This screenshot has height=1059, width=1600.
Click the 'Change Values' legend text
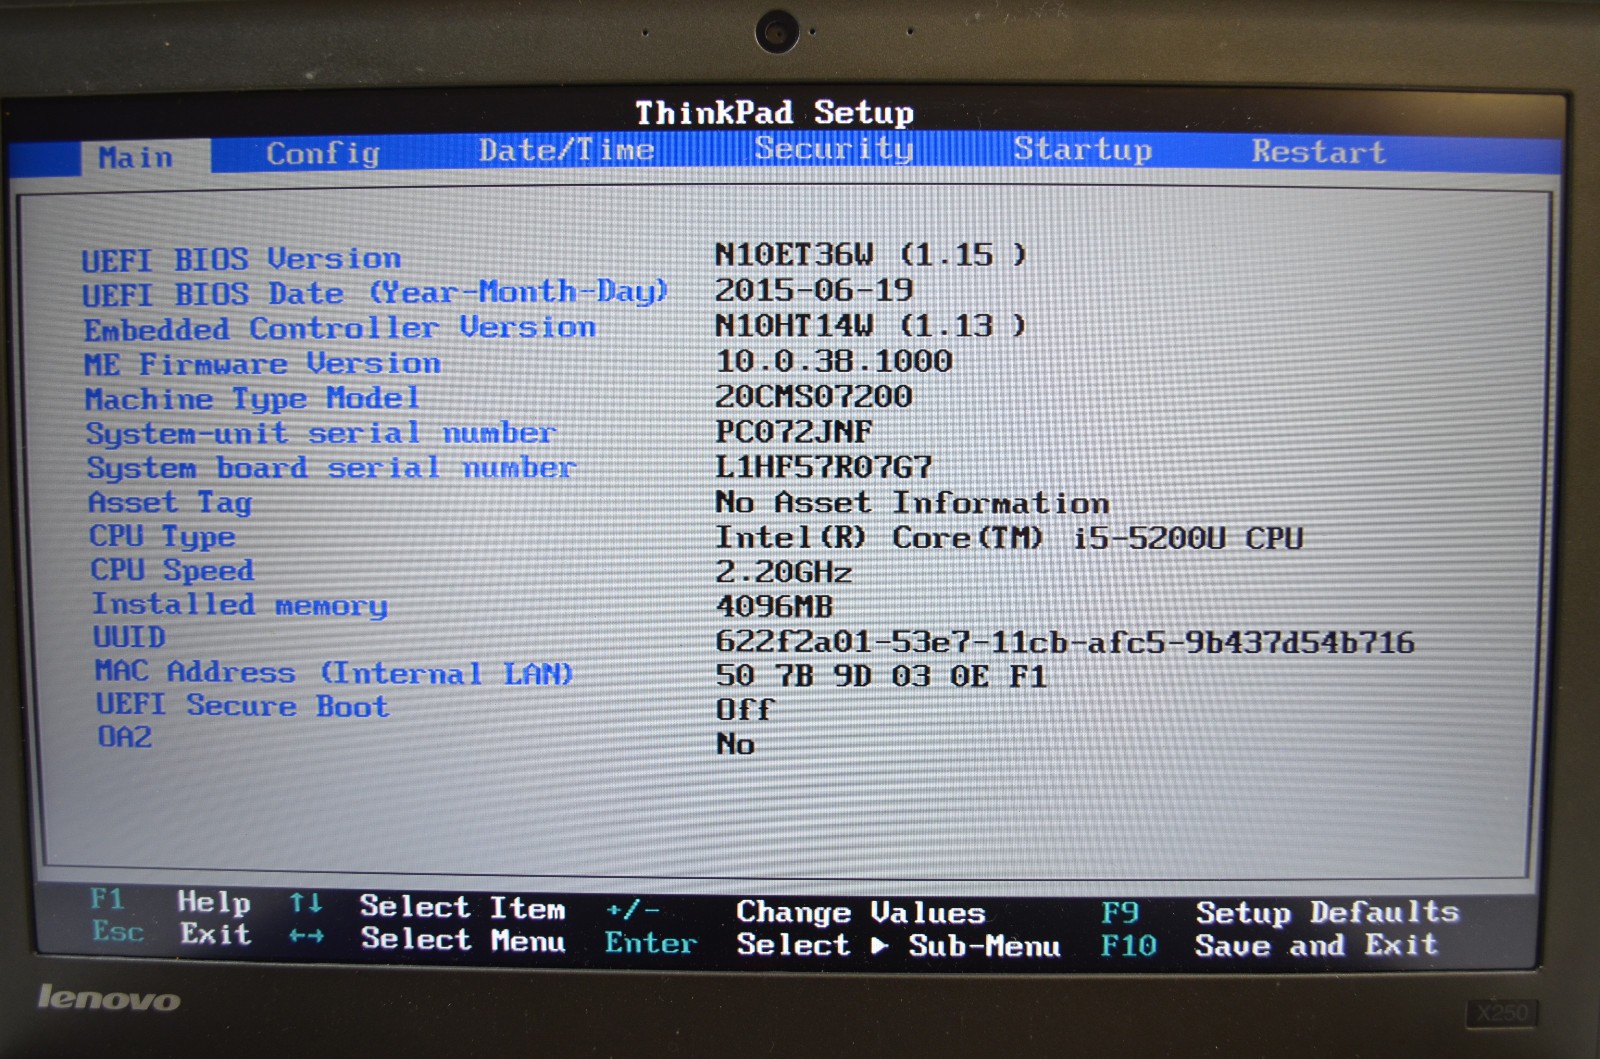pos(862,912)
